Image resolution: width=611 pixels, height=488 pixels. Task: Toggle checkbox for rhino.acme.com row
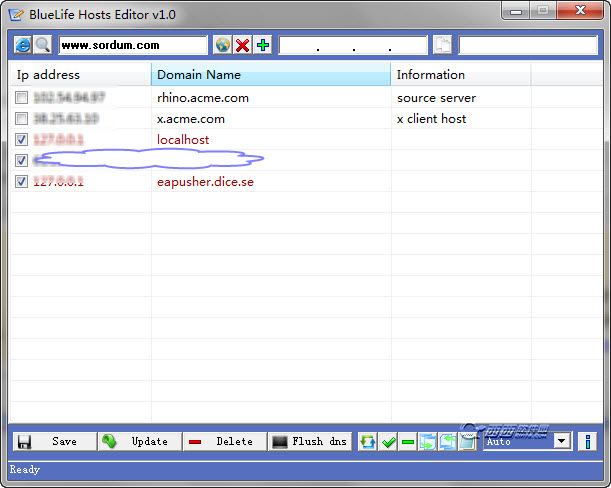click(21, 97)
